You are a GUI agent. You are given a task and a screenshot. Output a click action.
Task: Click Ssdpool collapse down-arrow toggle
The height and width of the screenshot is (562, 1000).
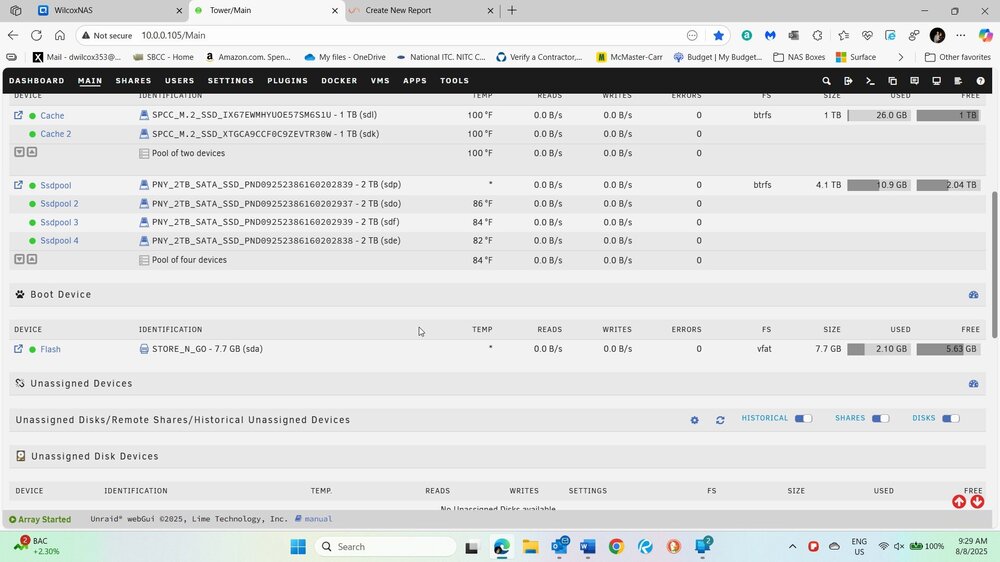pyautogui.click(x=19, y=260)
